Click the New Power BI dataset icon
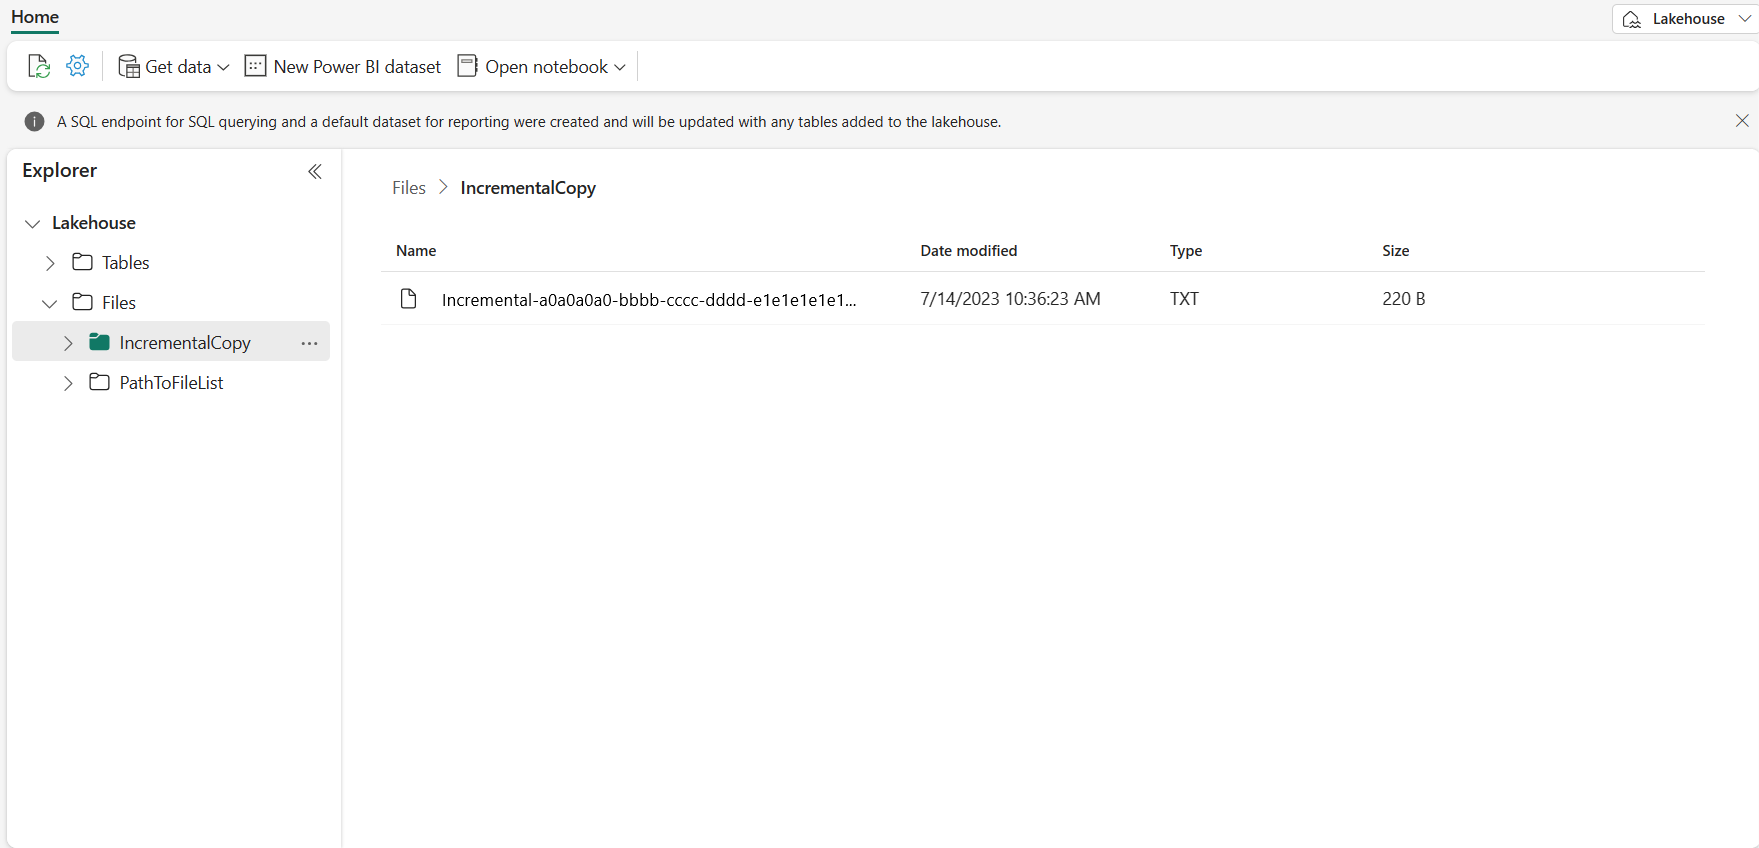The width and height of the screenshot is (1759, 848). pos(255,66)
